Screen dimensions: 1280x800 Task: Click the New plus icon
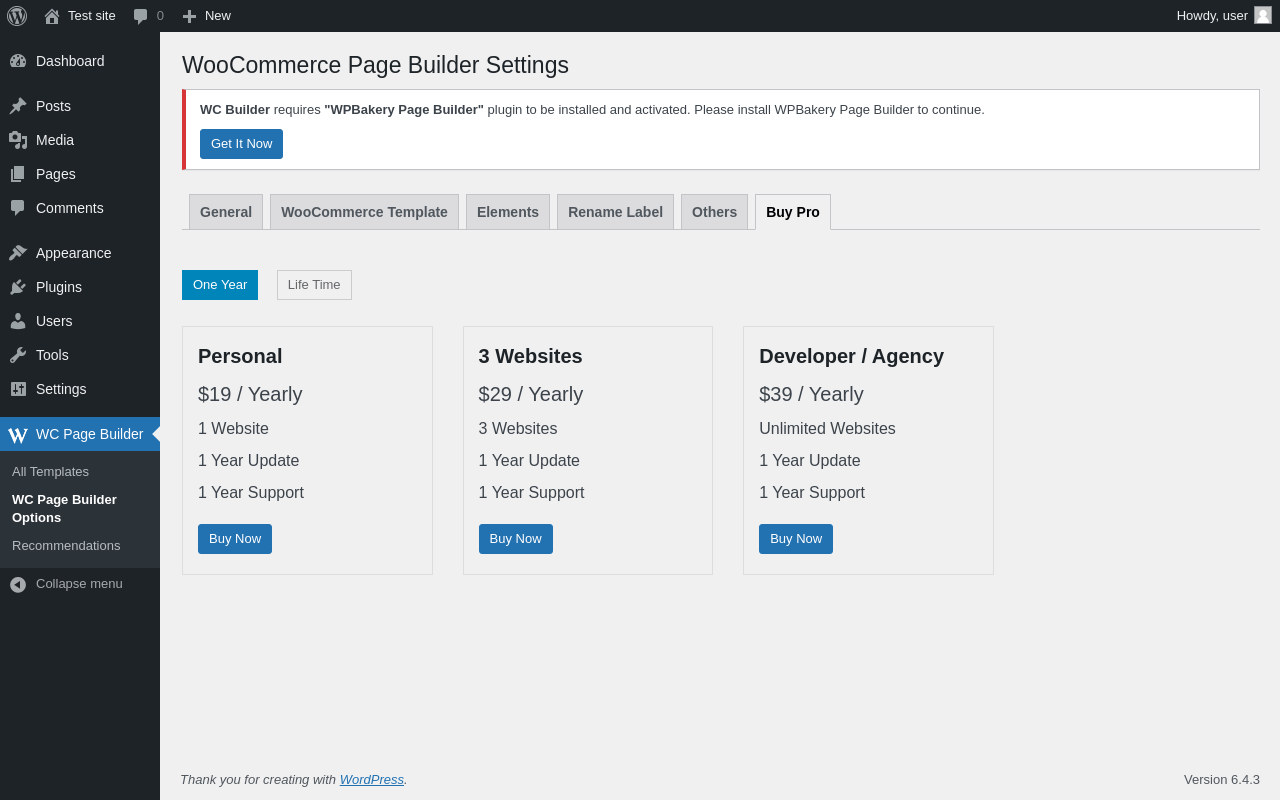(x=189, y=16)
